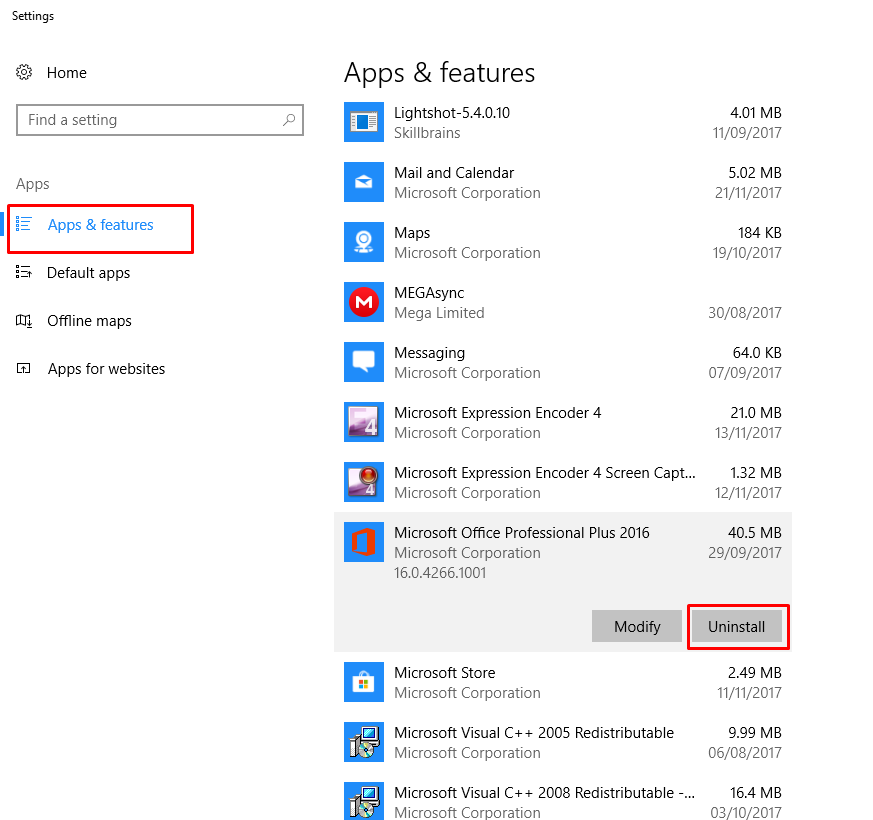Click the 1.32 MB size value
The image size is (873, 820).
point(756,473)
